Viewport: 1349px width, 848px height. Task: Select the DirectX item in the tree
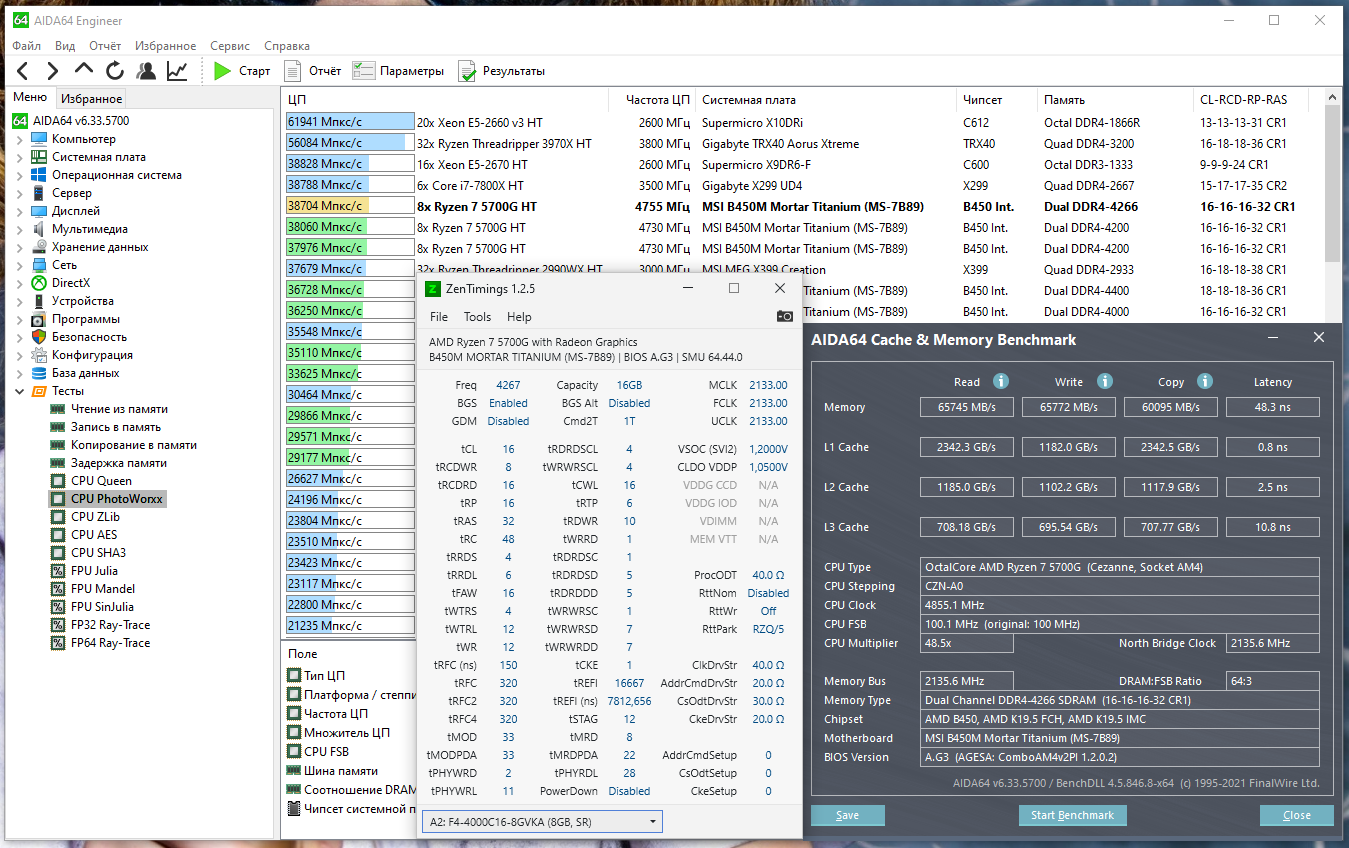click(71, 283)
